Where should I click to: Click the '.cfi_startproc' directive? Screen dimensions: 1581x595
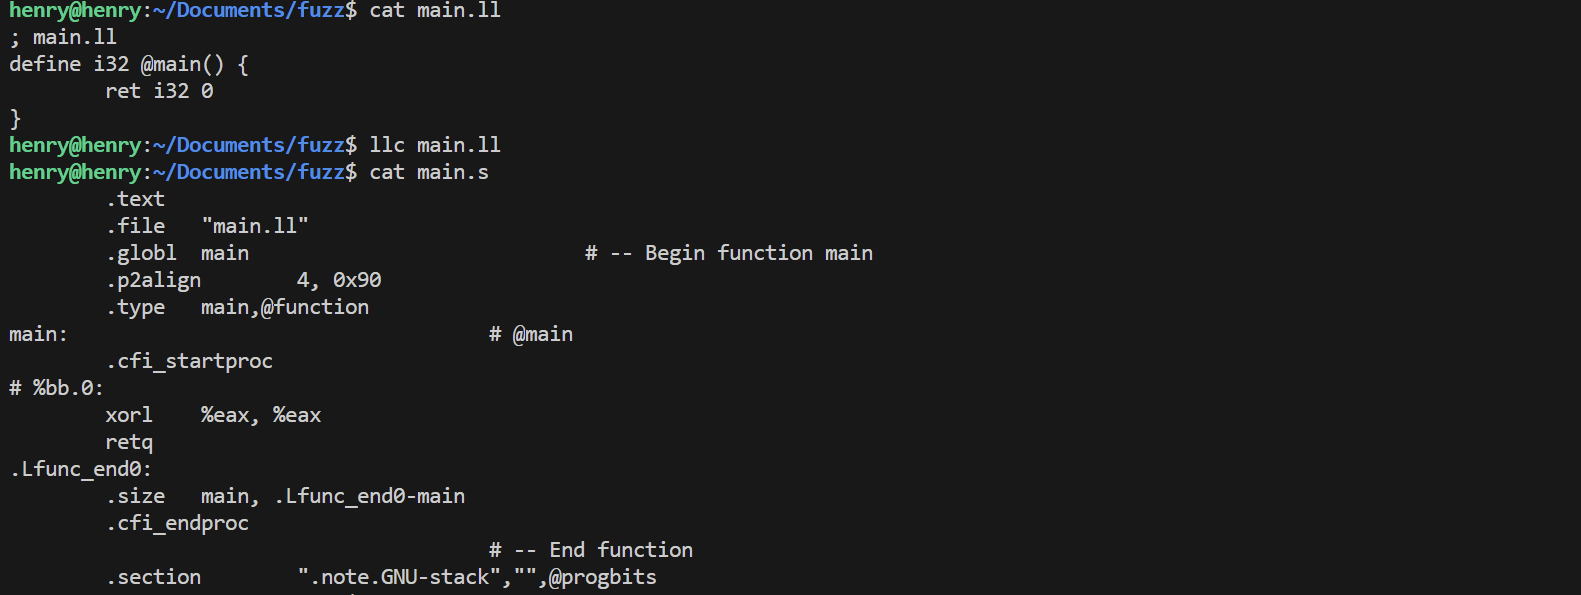[x=189, y=362]
